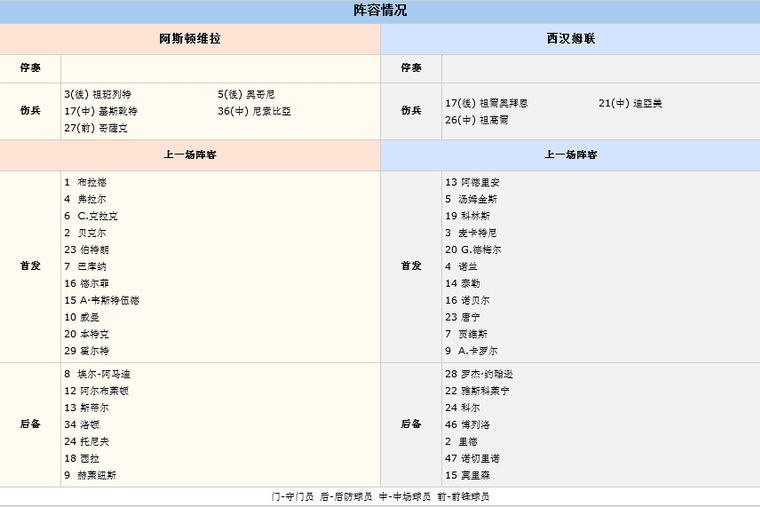Select substitute '24 科尔'
The height and width of the screenshot is (507, 760).
pos(463,408)
